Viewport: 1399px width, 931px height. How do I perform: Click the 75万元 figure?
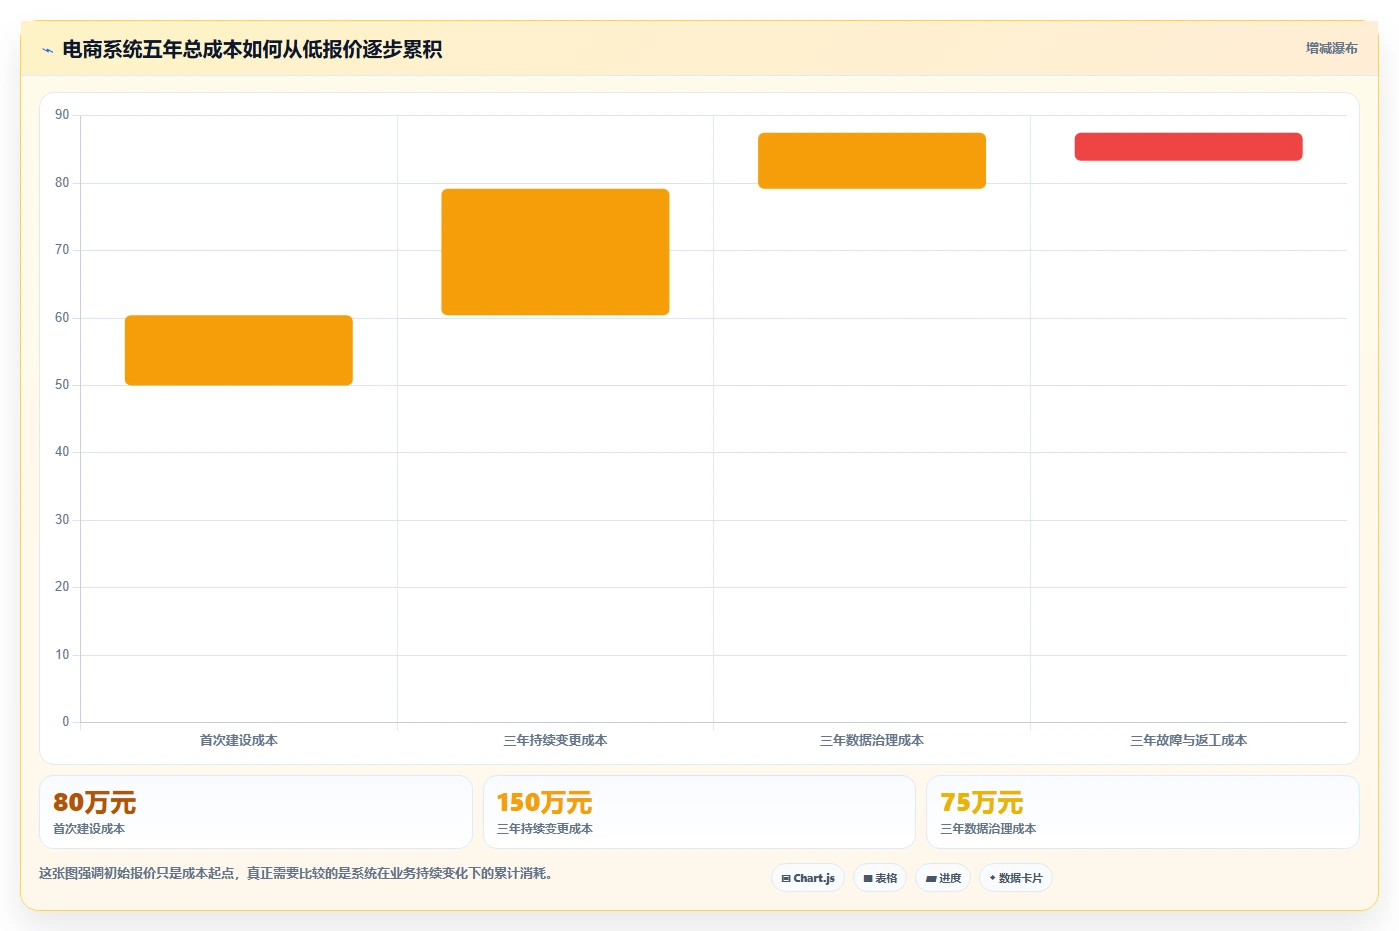pos(981,802)
